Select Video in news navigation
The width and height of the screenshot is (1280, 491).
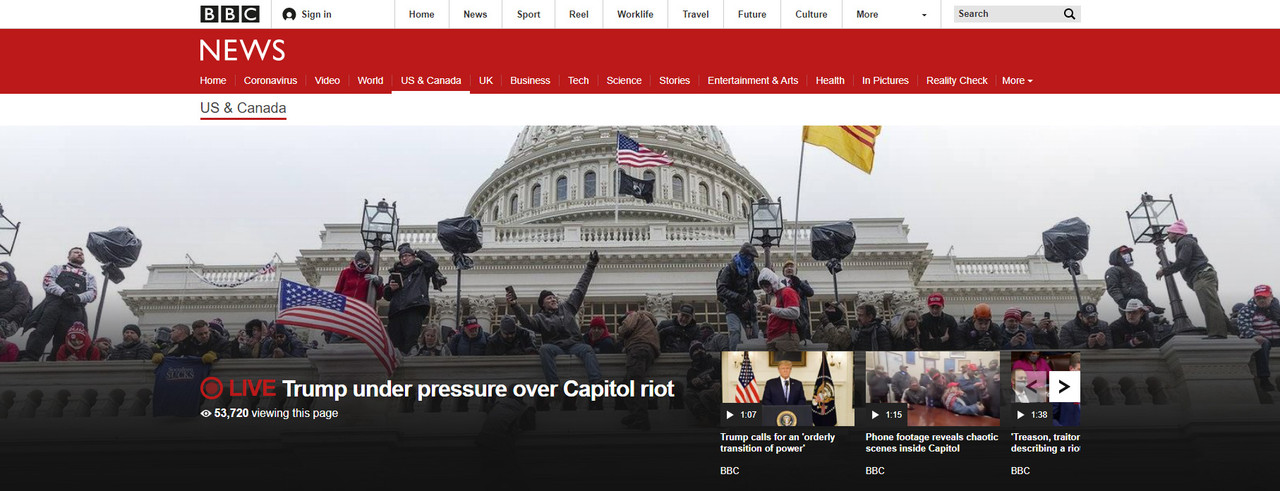[327, 80]
